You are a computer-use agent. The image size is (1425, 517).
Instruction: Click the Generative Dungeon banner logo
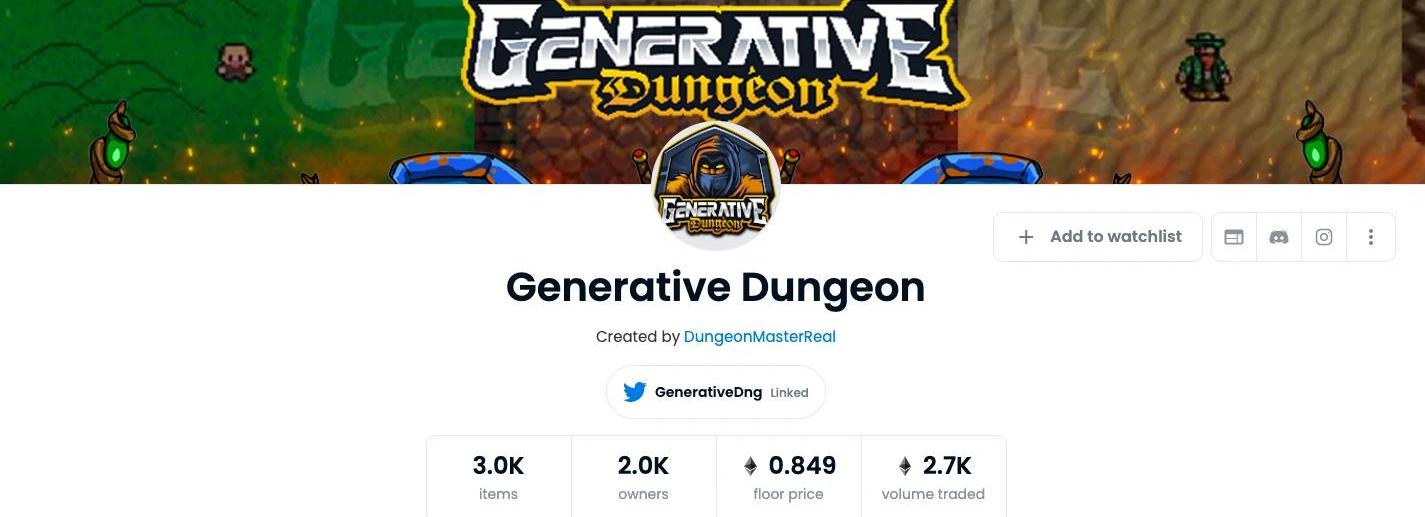pyautogui.click(x=715, y=55)
